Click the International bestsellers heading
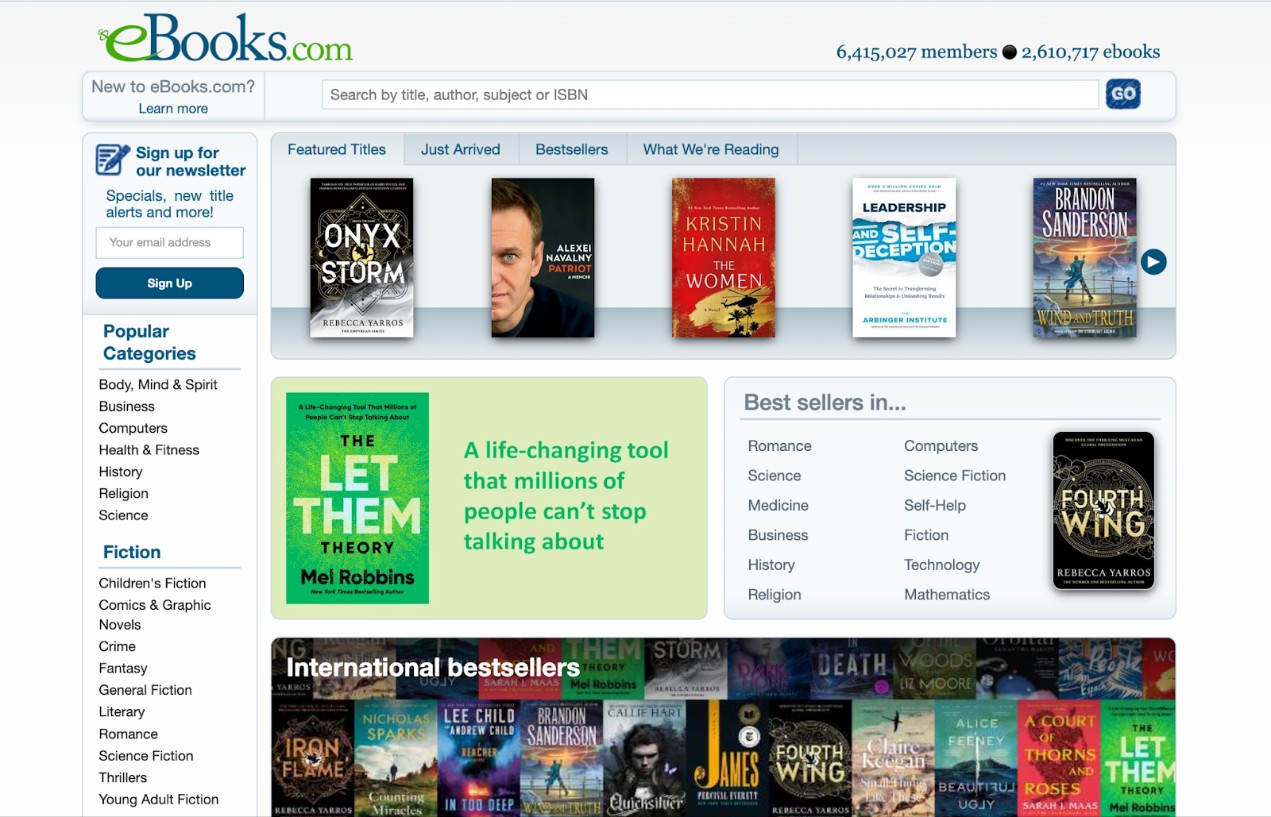This screenshot has height=817, width=1271. tap(433, 667)
